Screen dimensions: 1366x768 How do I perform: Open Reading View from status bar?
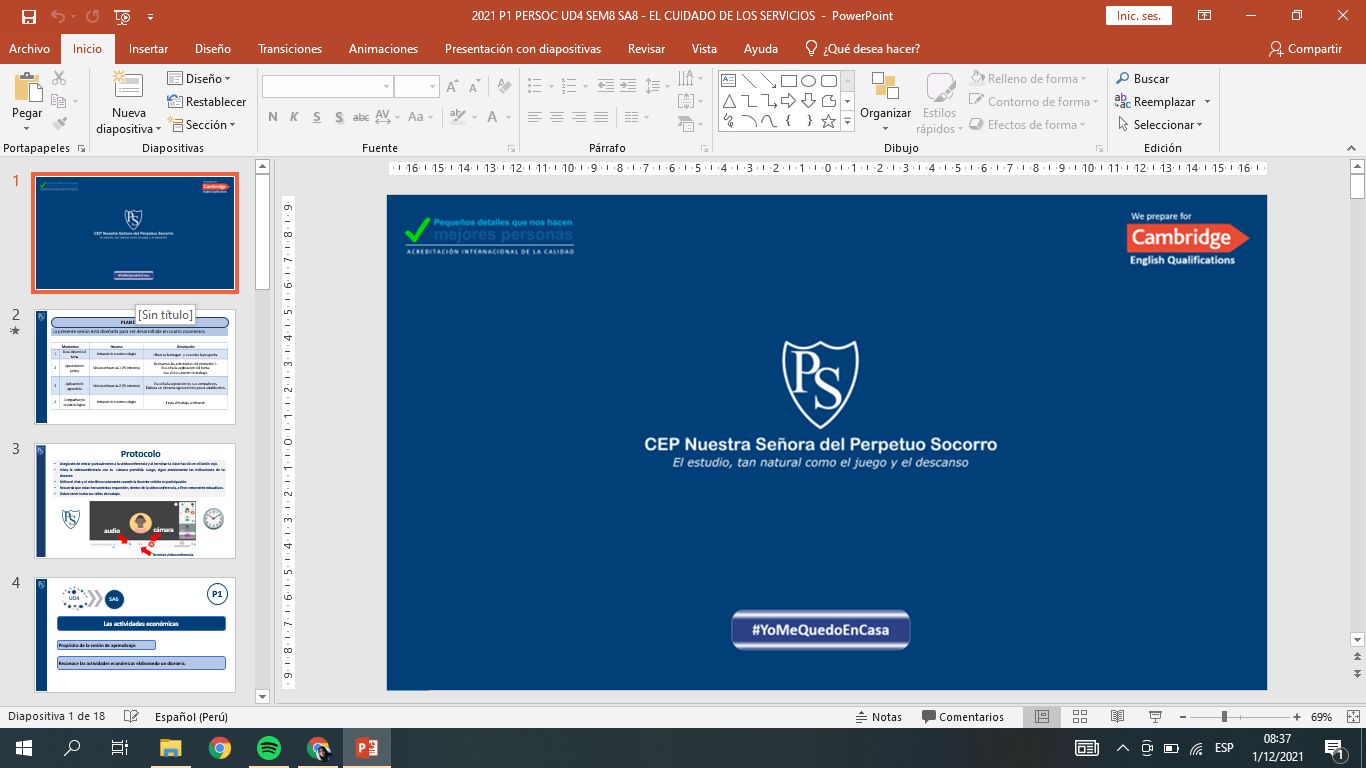[x=1118, y=717]
